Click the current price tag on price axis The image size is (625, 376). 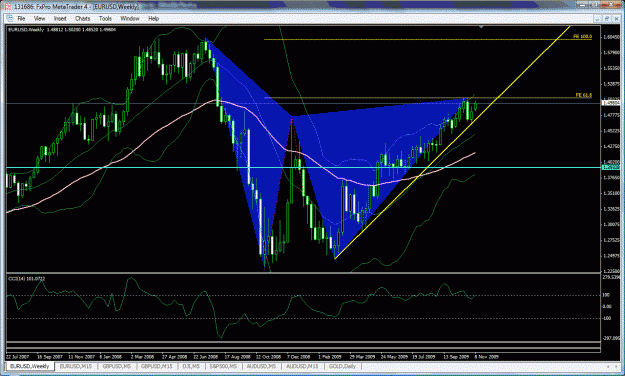tap(611, 103)
